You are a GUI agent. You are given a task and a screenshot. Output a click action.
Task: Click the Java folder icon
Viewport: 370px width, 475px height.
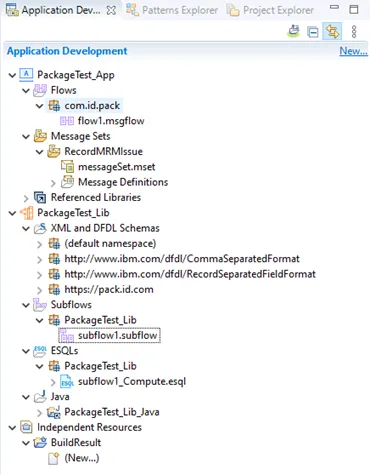click(x=40, y=397)
